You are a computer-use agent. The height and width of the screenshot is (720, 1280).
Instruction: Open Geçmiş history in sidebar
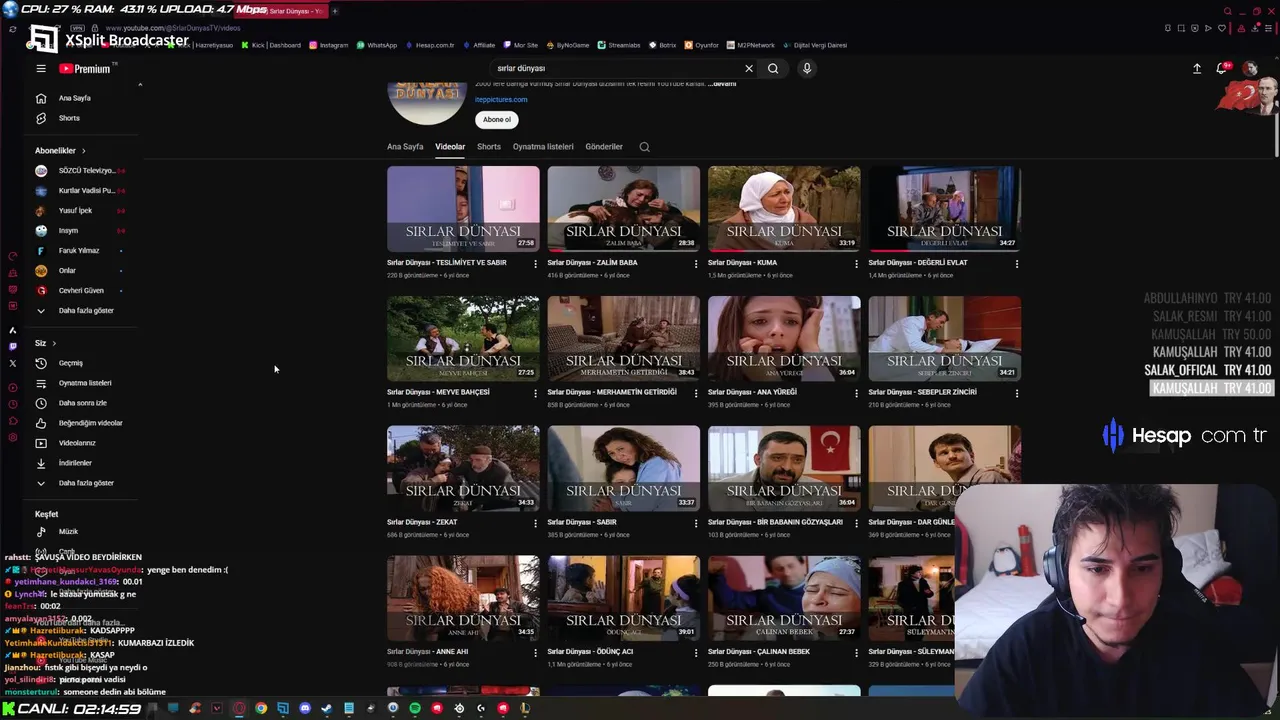pyautogui.click(x=70, y=363)
